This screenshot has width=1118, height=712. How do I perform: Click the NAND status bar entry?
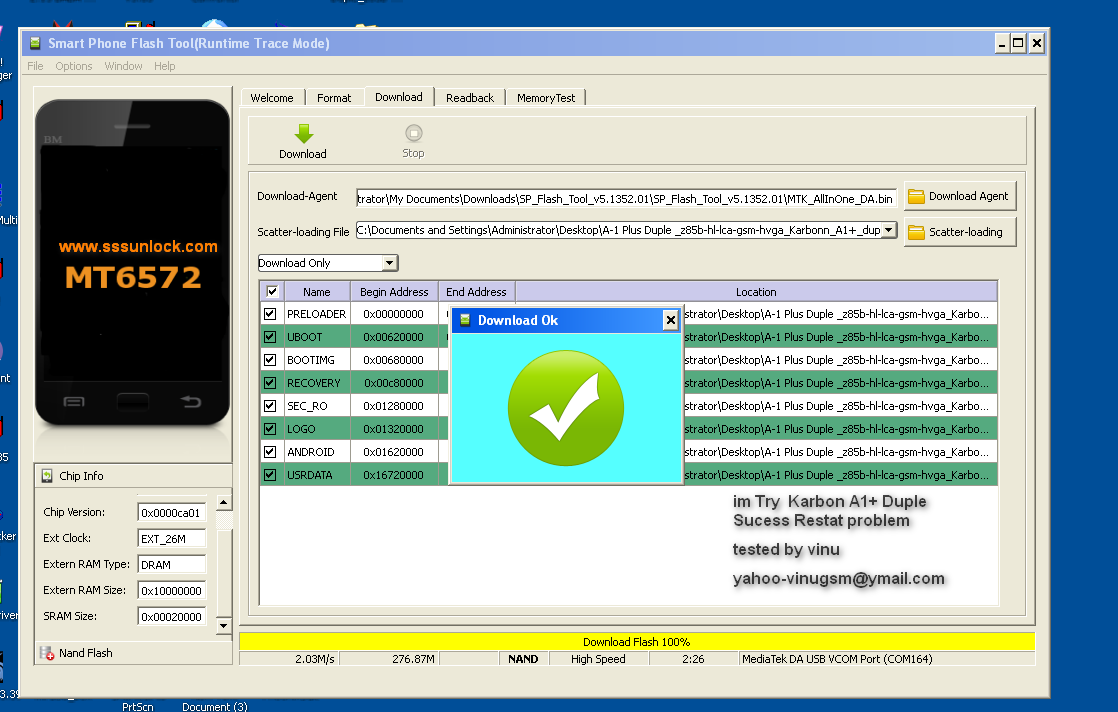(523, 659)
